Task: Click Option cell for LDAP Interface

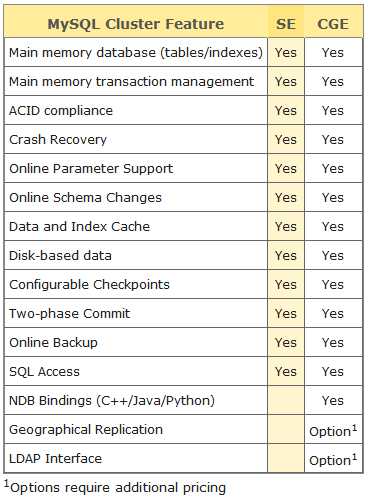Action: click(333, 459)
